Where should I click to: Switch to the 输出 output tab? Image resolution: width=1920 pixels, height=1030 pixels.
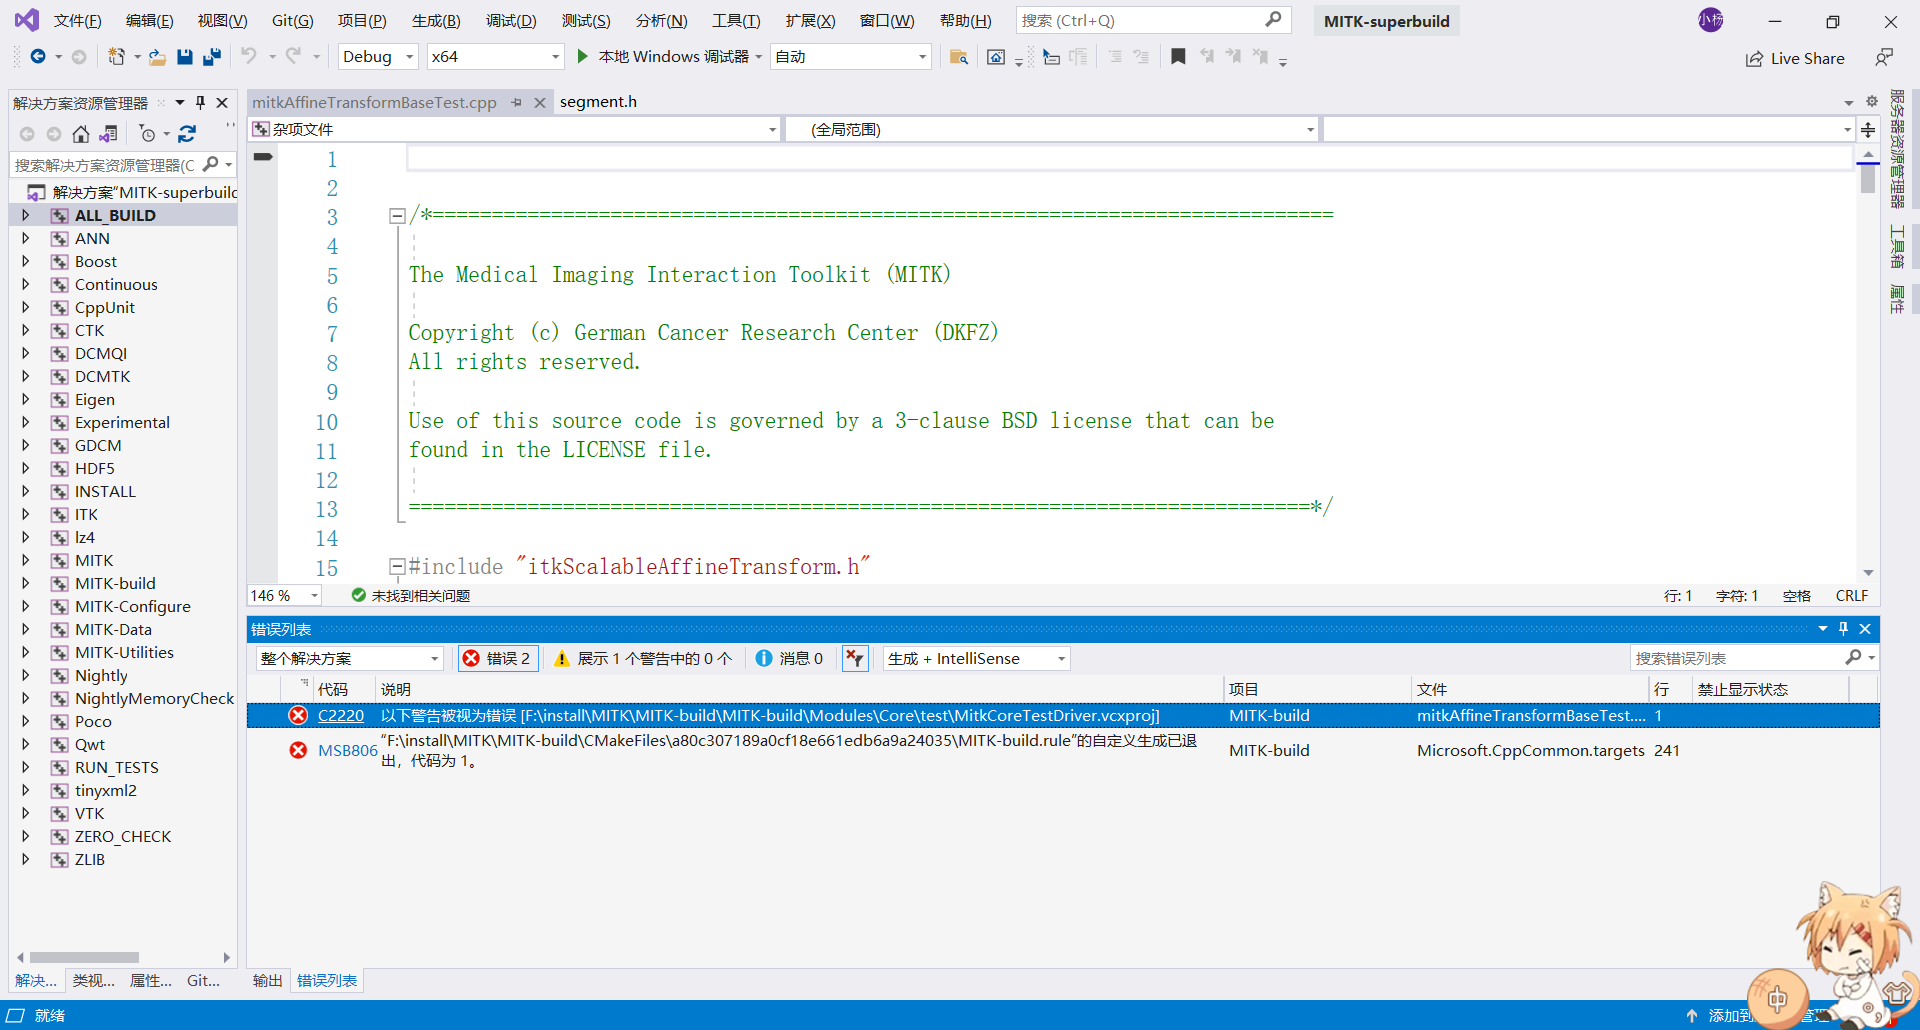tap(267, 980)
